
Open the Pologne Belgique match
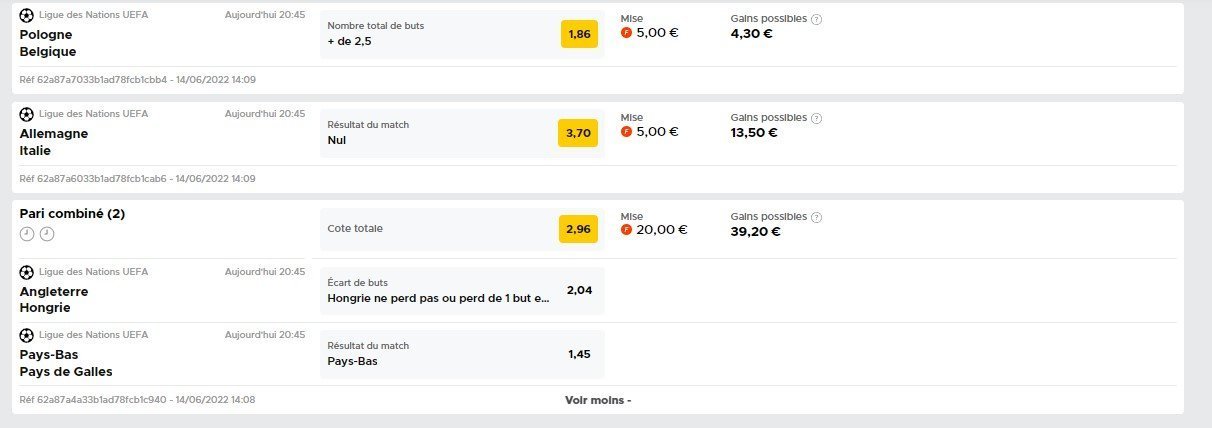(x=48, y=43)
